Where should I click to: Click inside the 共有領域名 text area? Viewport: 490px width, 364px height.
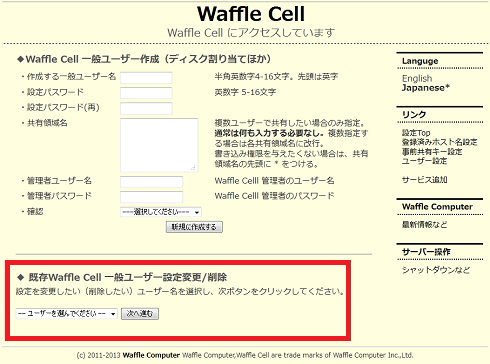[x=159, y=145]
